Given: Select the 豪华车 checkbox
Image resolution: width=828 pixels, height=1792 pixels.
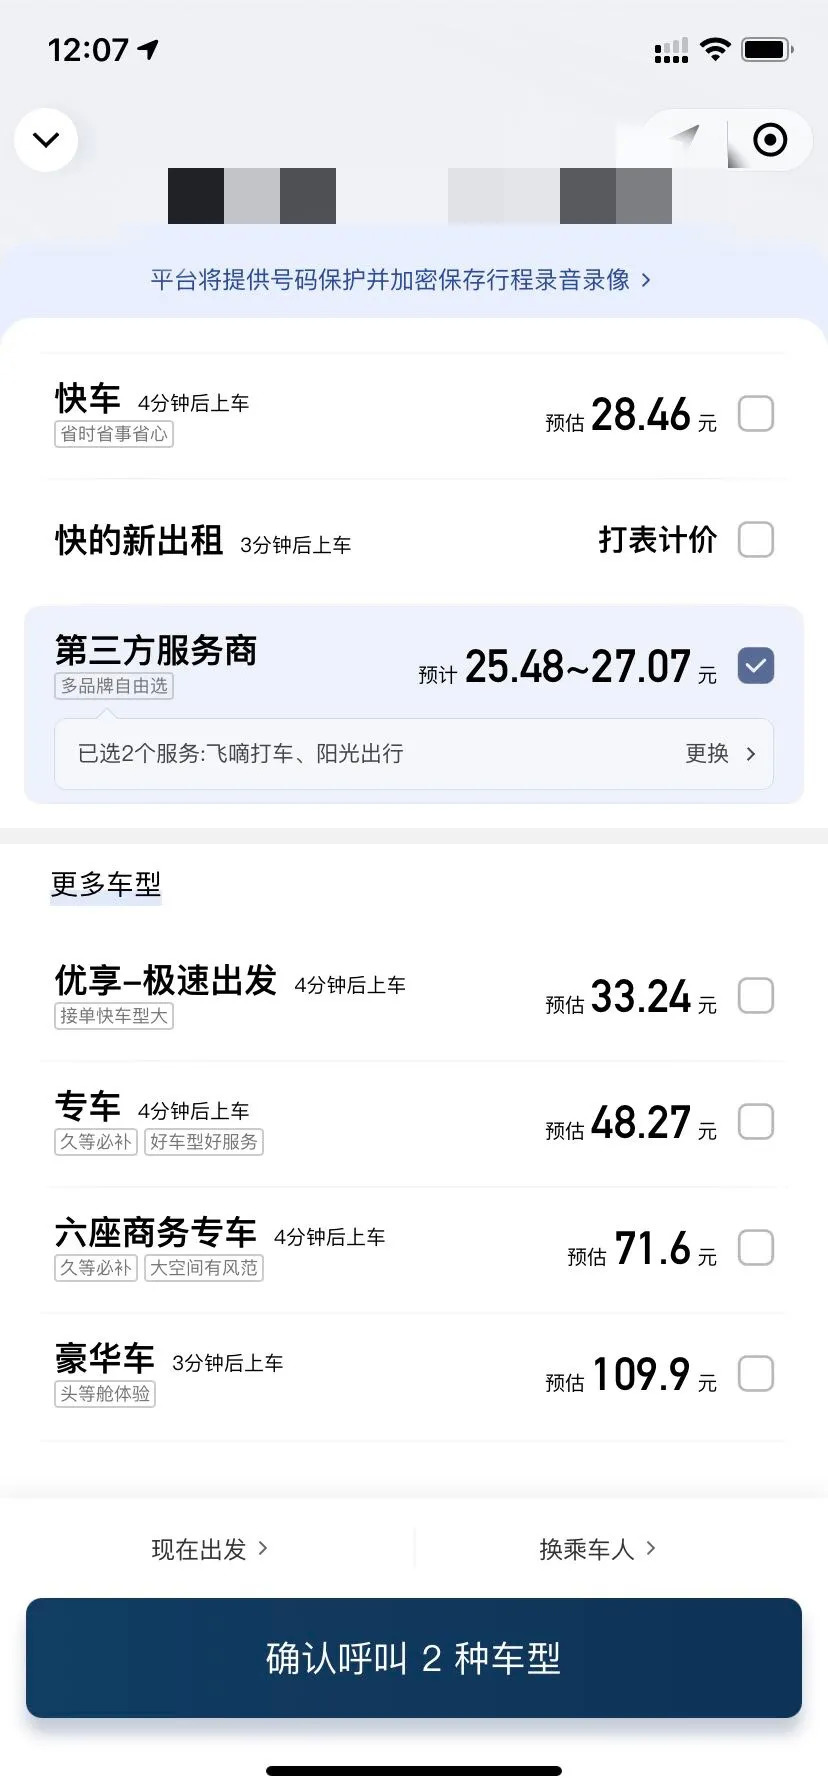Looking at the screenshot, I should pos(756,1373).
